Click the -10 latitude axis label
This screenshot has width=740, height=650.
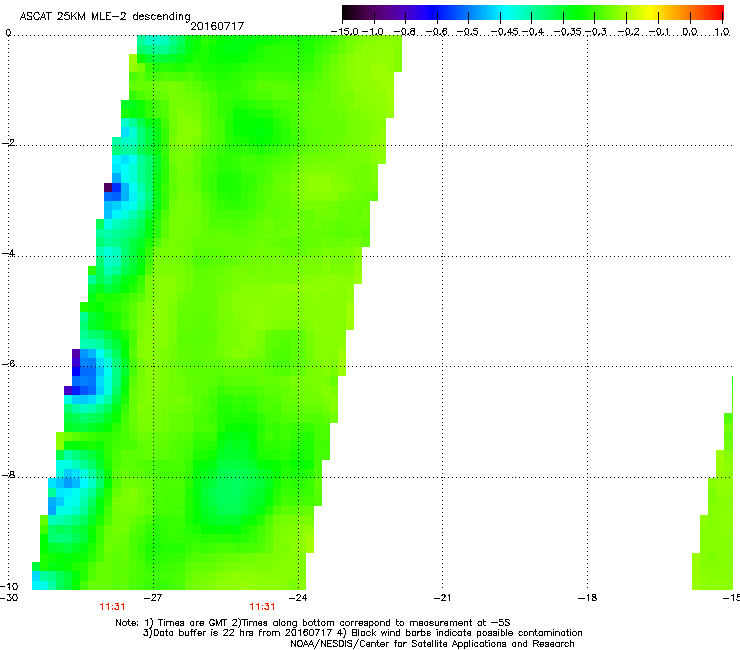coord(9,586)
